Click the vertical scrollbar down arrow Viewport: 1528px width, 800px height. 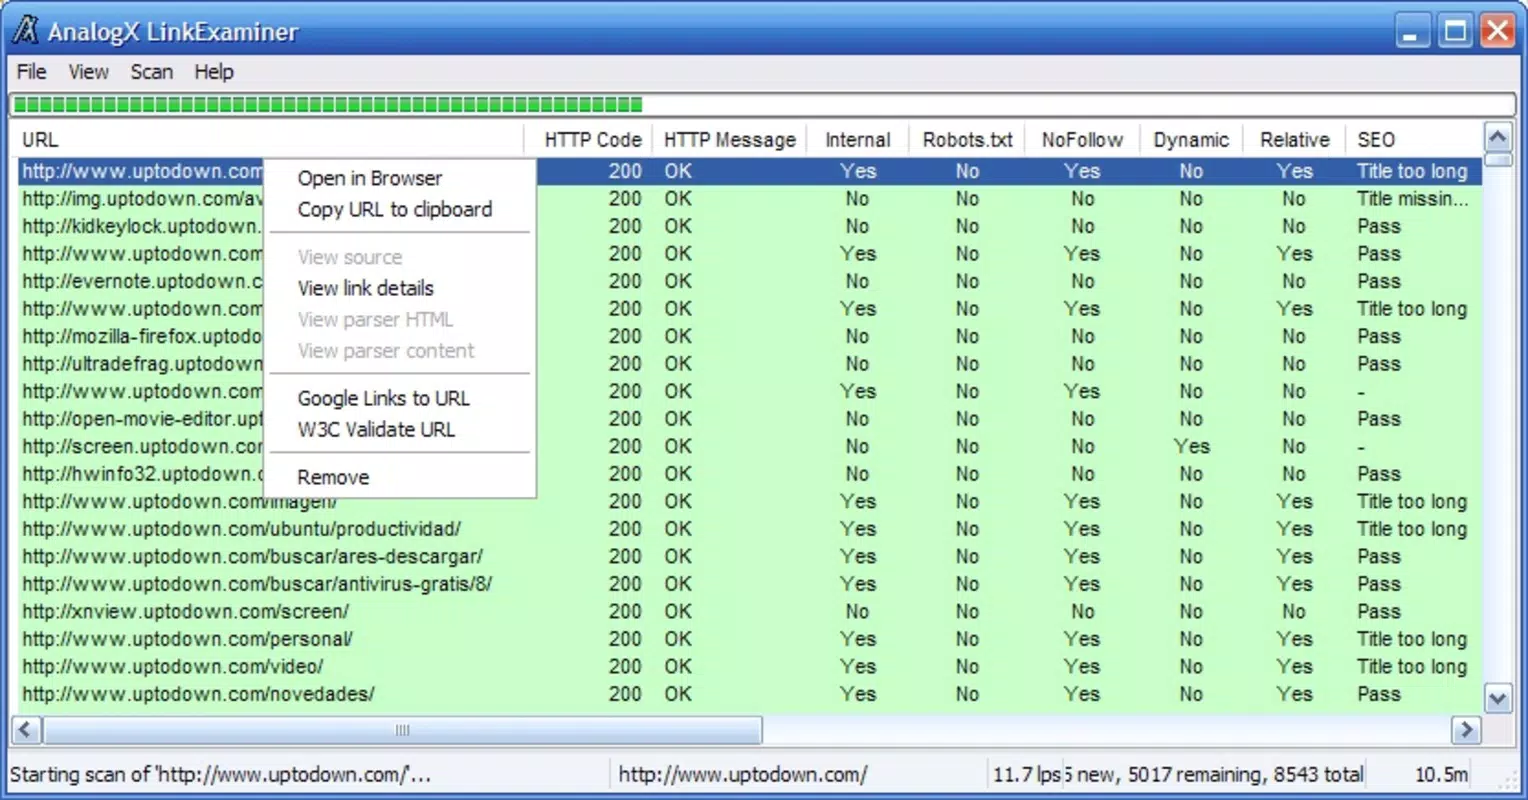1498,699
